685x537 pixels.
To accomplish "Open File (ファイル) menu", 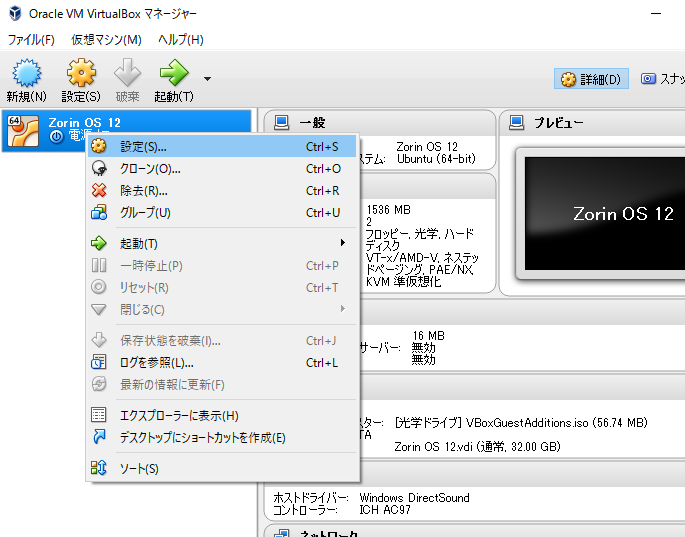I will click(31, 40).
